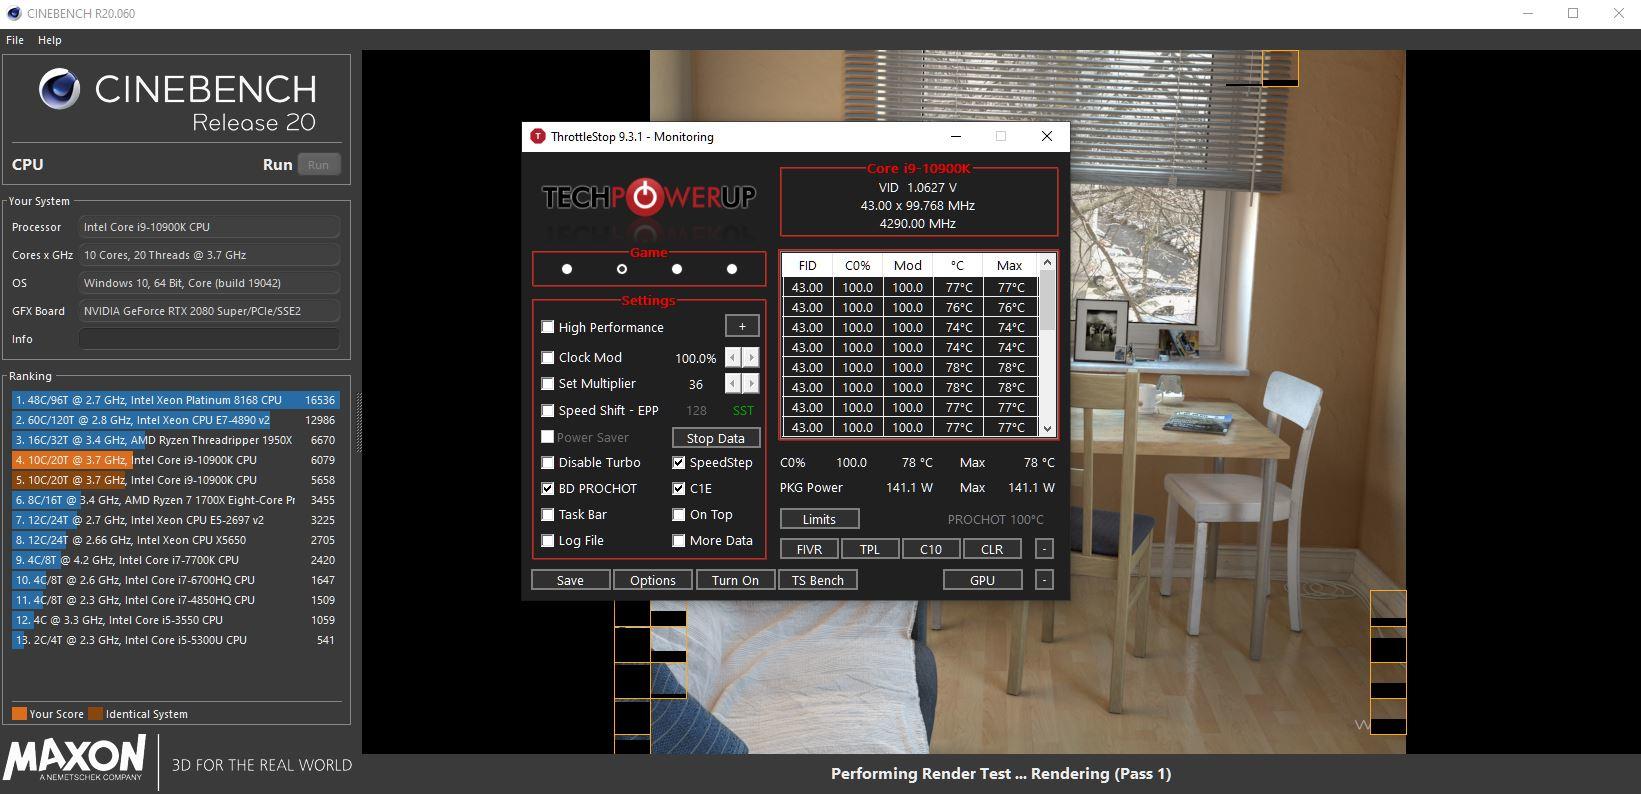Click the Set Multiplier increase arrow
The image size is (1641, 794).
click(x=751, y=384)
